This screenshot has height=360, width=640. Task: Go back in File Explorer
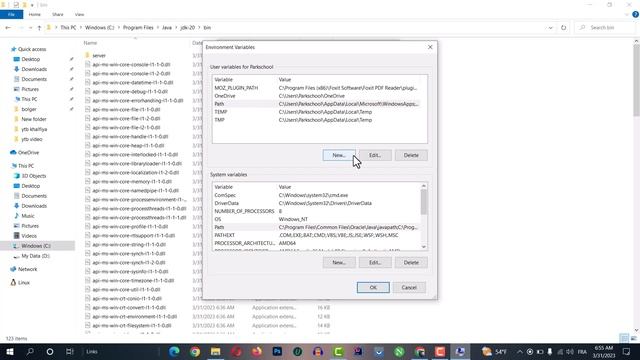tap(8, 28)
